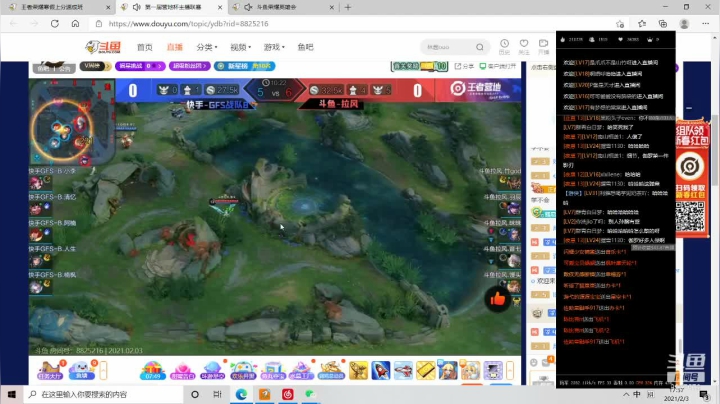
Task: Click the red 新春红包 side banner
Action: pyautogui.click(x=692, y=177)
